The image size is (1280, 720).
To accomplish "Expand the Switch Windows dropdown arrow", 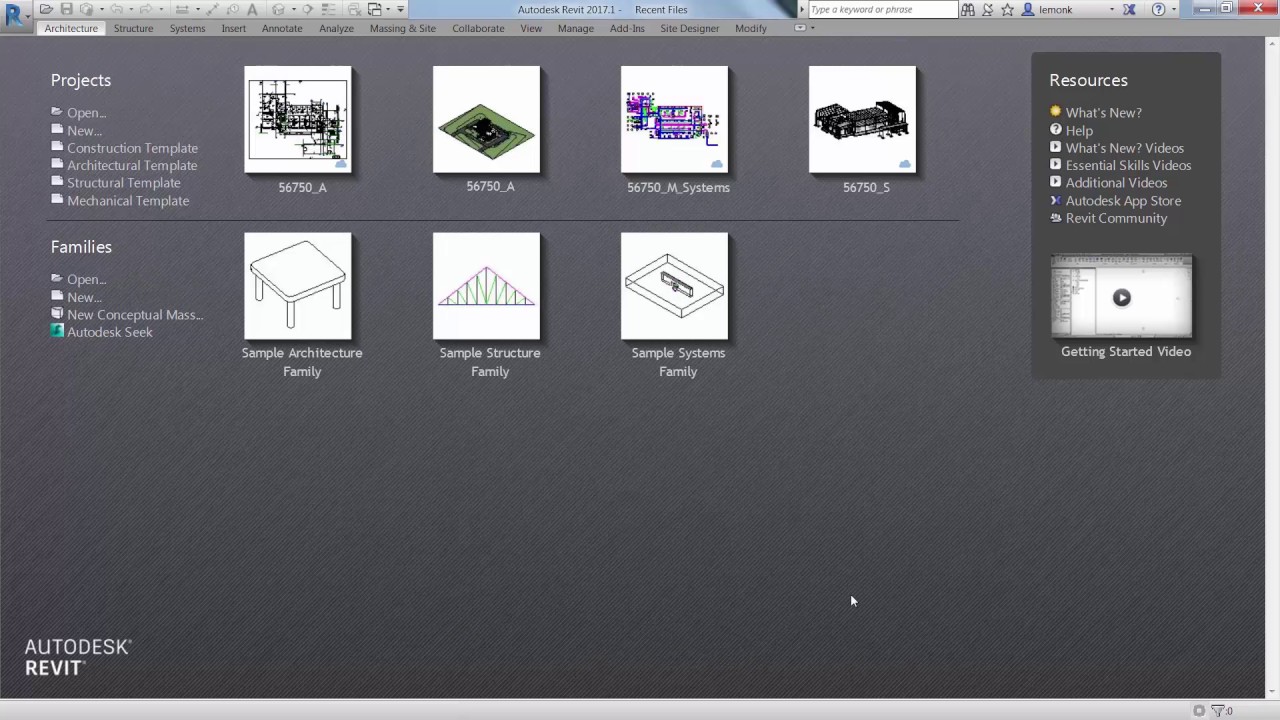I will coord(388,9).
